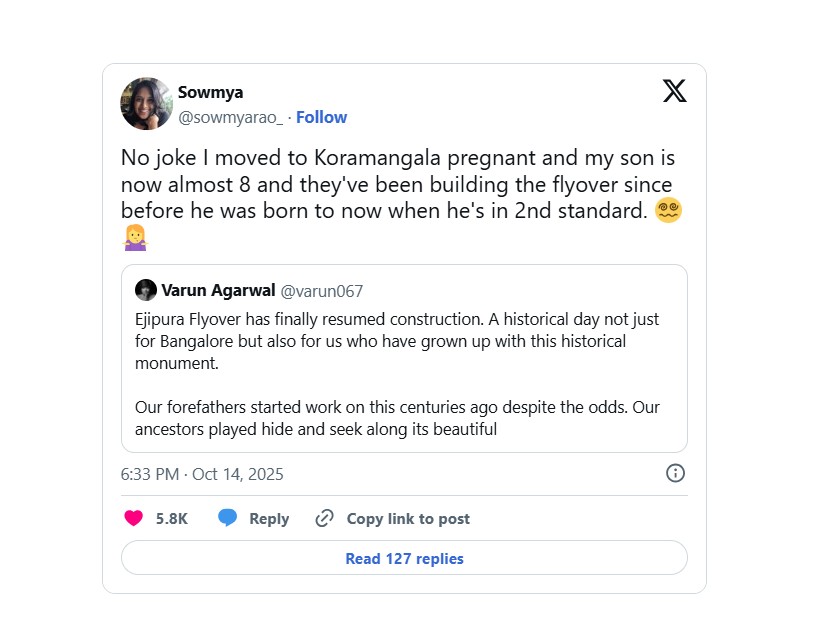This screenshot has height=642, width=824.
Task: Click the heart like icon
Action: point(133,518)
